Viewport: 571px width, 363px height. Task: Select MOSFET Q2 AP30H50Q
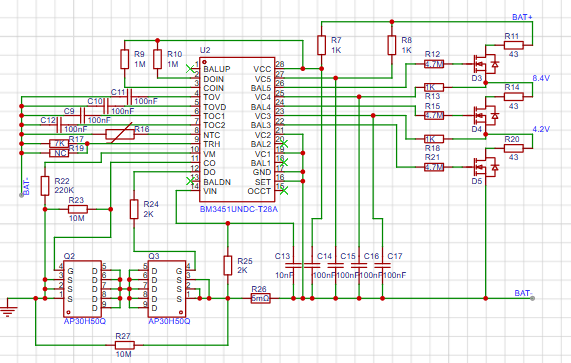(x=83, y=289)
